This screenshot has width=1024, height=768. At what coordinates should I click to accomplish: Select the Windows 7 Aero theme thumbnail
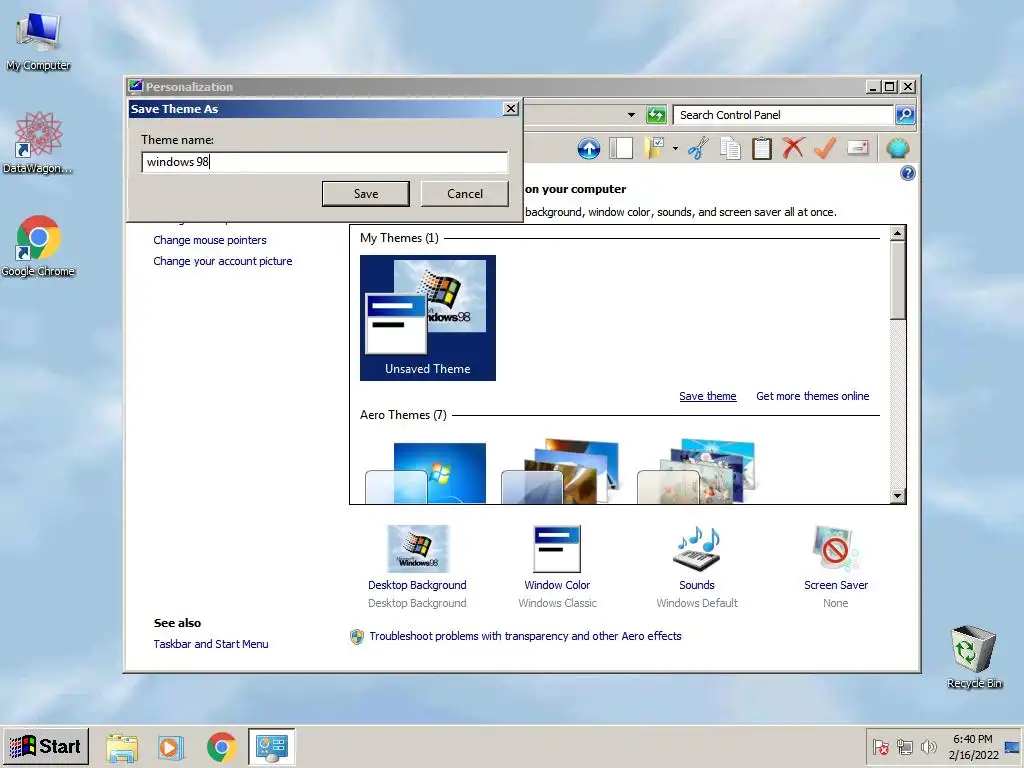pos(426,472)
